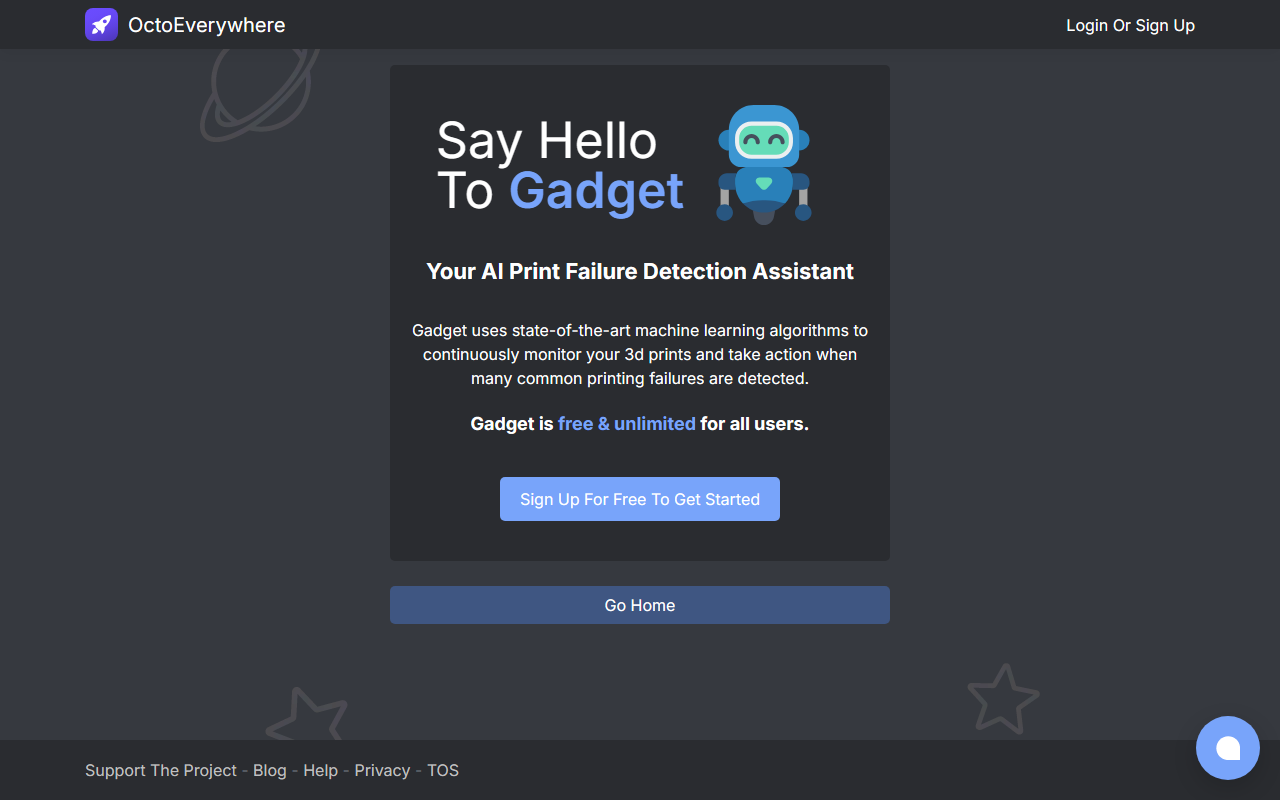Open the chat support bubble
Viewport: 1280px width, 800px height.
pos(1228,748)
